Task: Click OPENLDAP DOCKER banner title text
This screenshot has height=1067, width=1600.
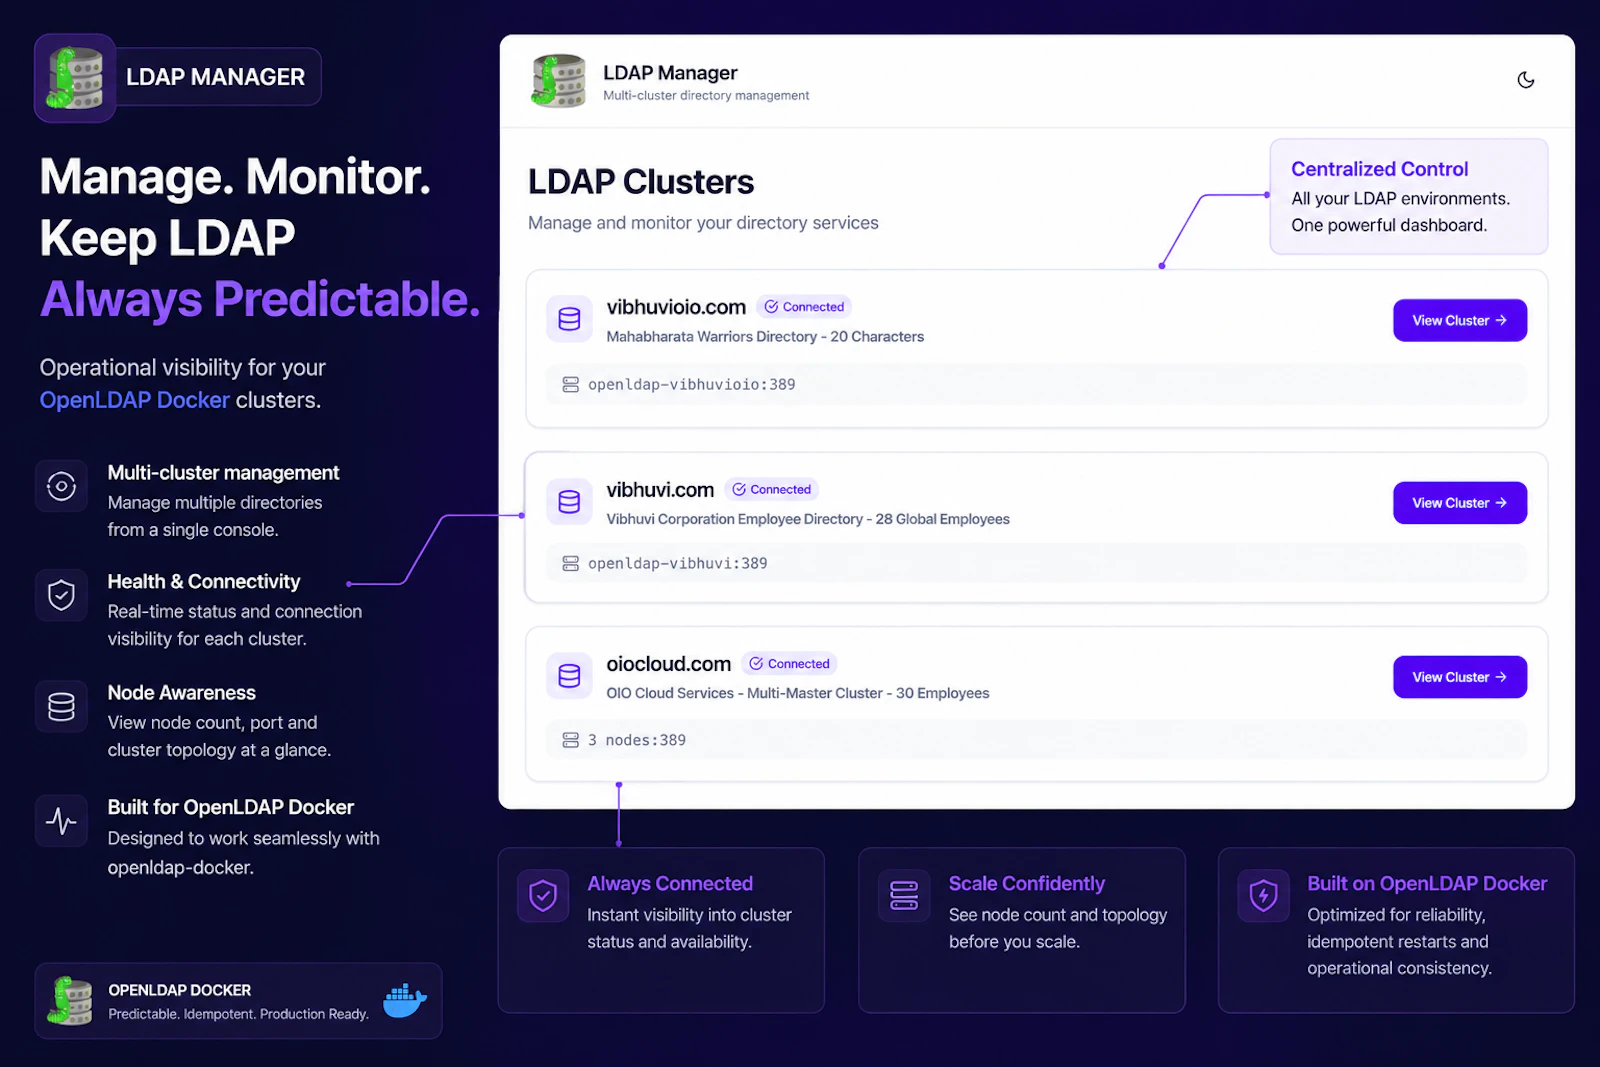Action: point(180,990)
